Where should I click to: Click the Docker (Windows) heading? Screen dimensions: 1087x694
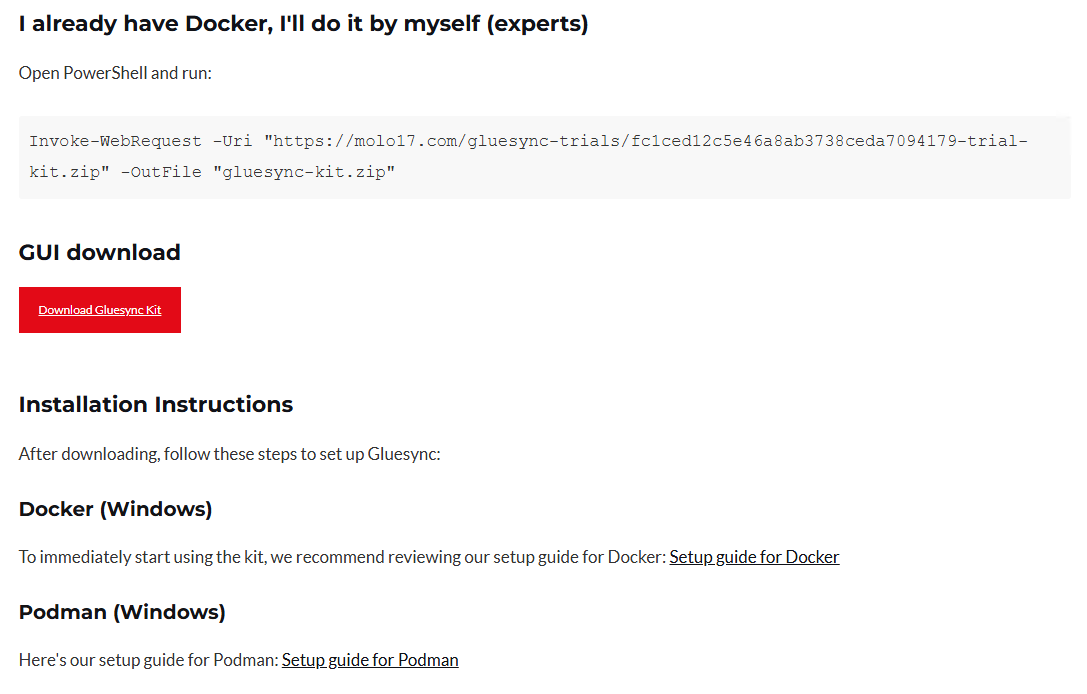(x=115, y=509)
